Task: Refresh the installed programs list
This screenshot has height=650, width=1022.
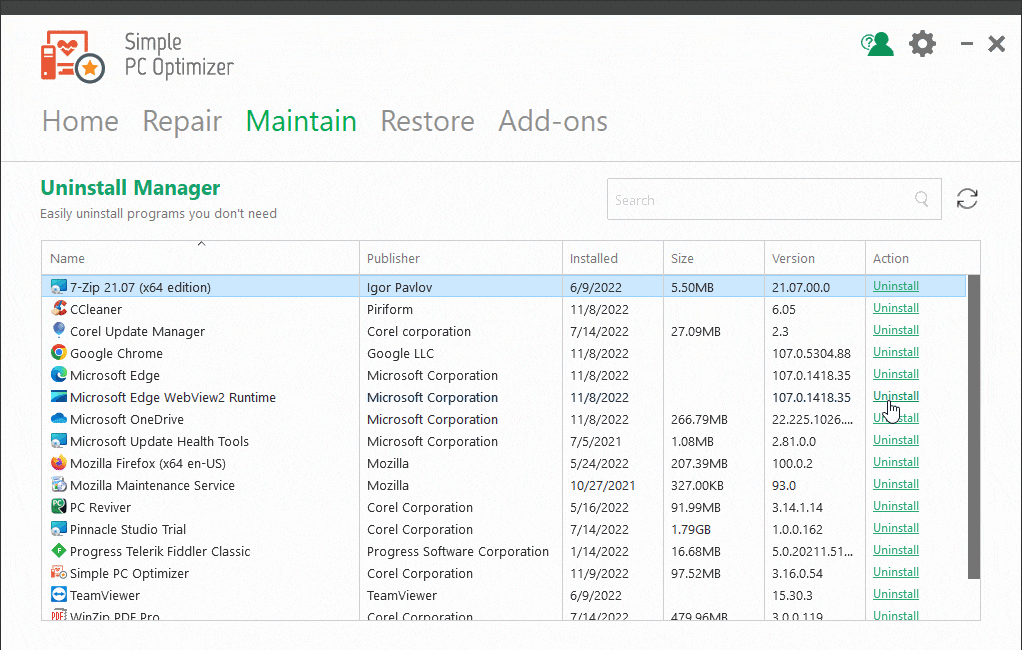Action: pyautogui.click(x=967, y=199)
